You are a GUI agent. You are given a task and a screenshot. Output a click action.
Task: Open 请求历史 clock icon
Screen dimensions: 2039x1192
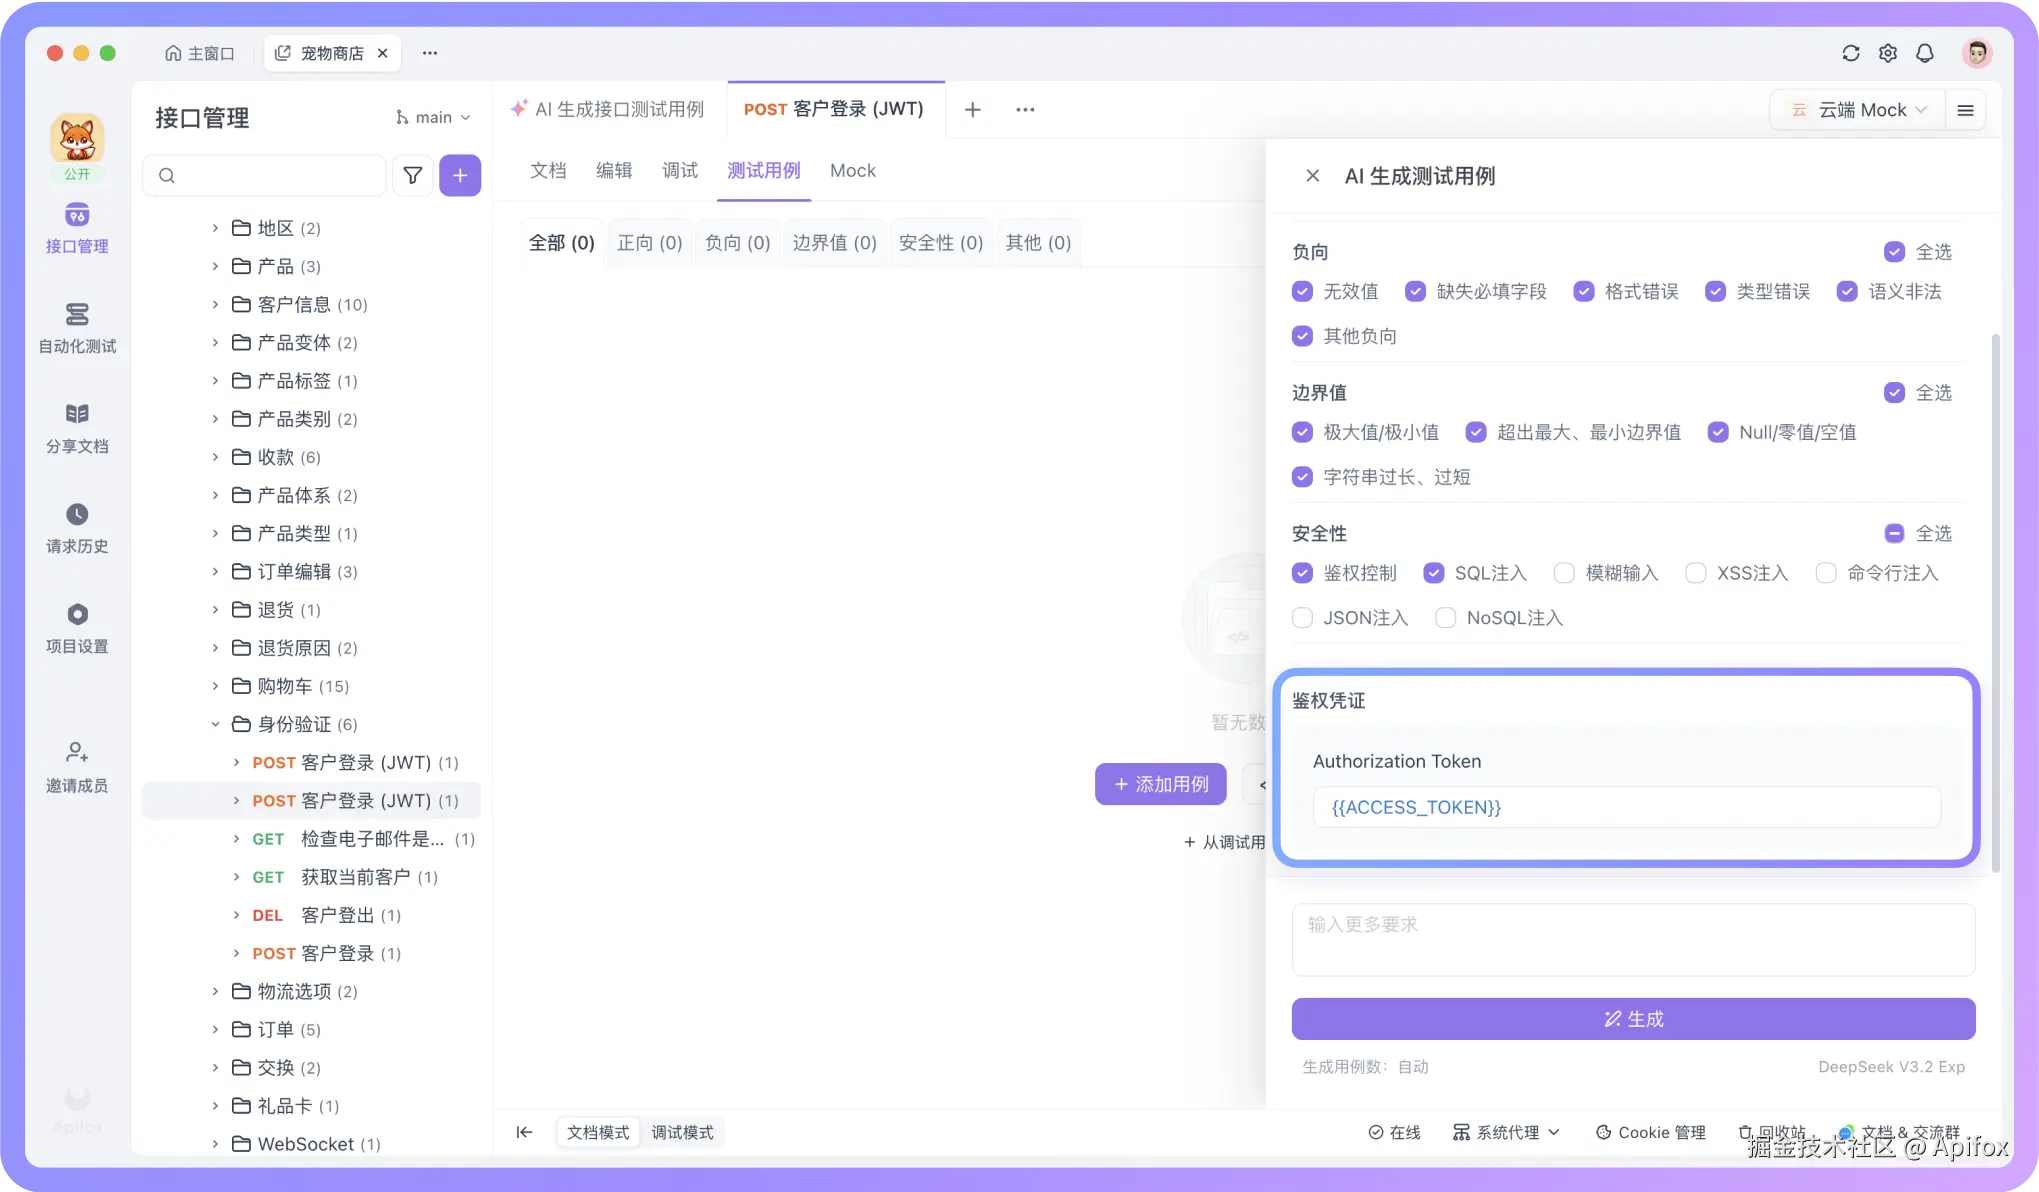(77, 515)
